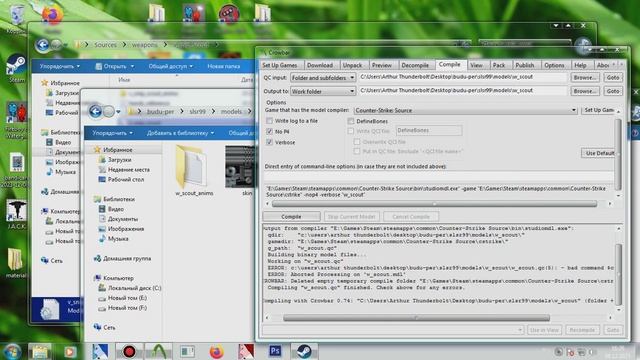This screenshot has width=640, height=360.
Task: Click the command-line preview horizontal scrollbar
Action: point(434,204)
